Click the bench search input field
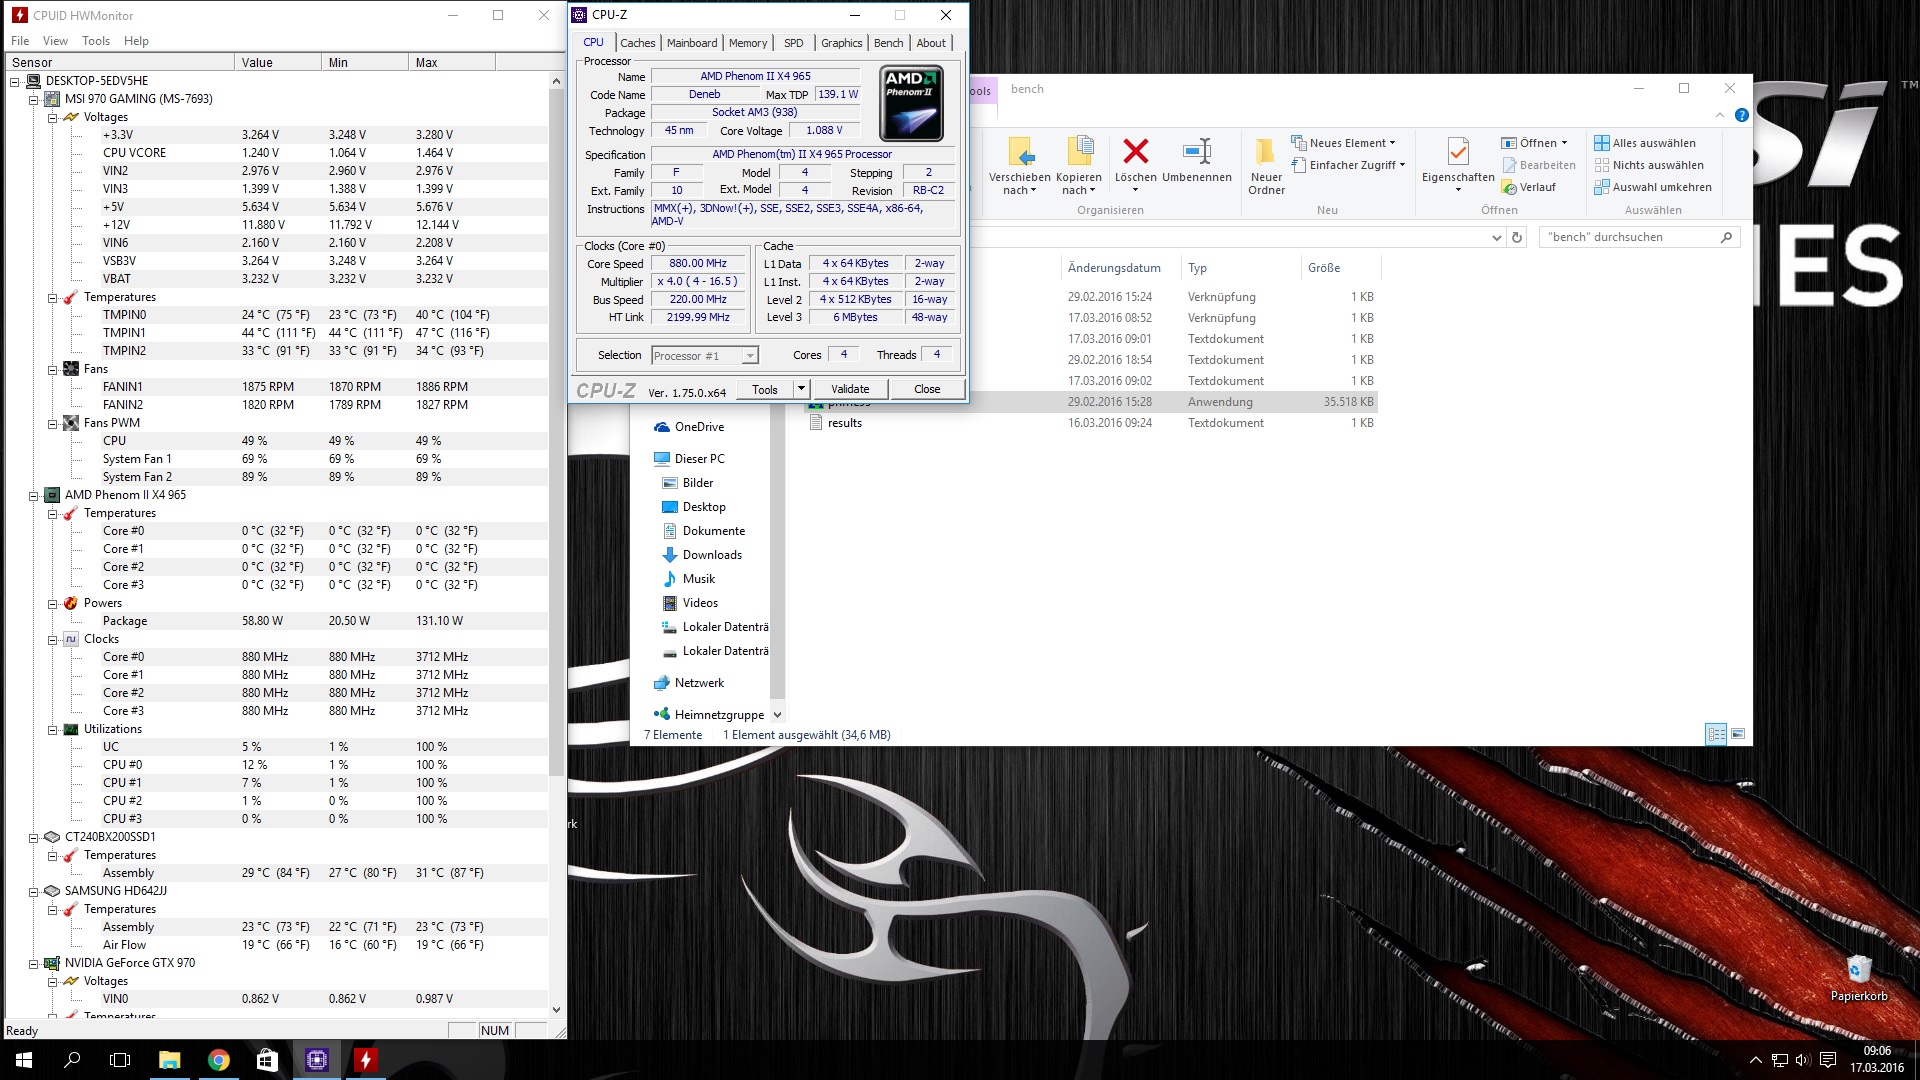 (1628, 237)
